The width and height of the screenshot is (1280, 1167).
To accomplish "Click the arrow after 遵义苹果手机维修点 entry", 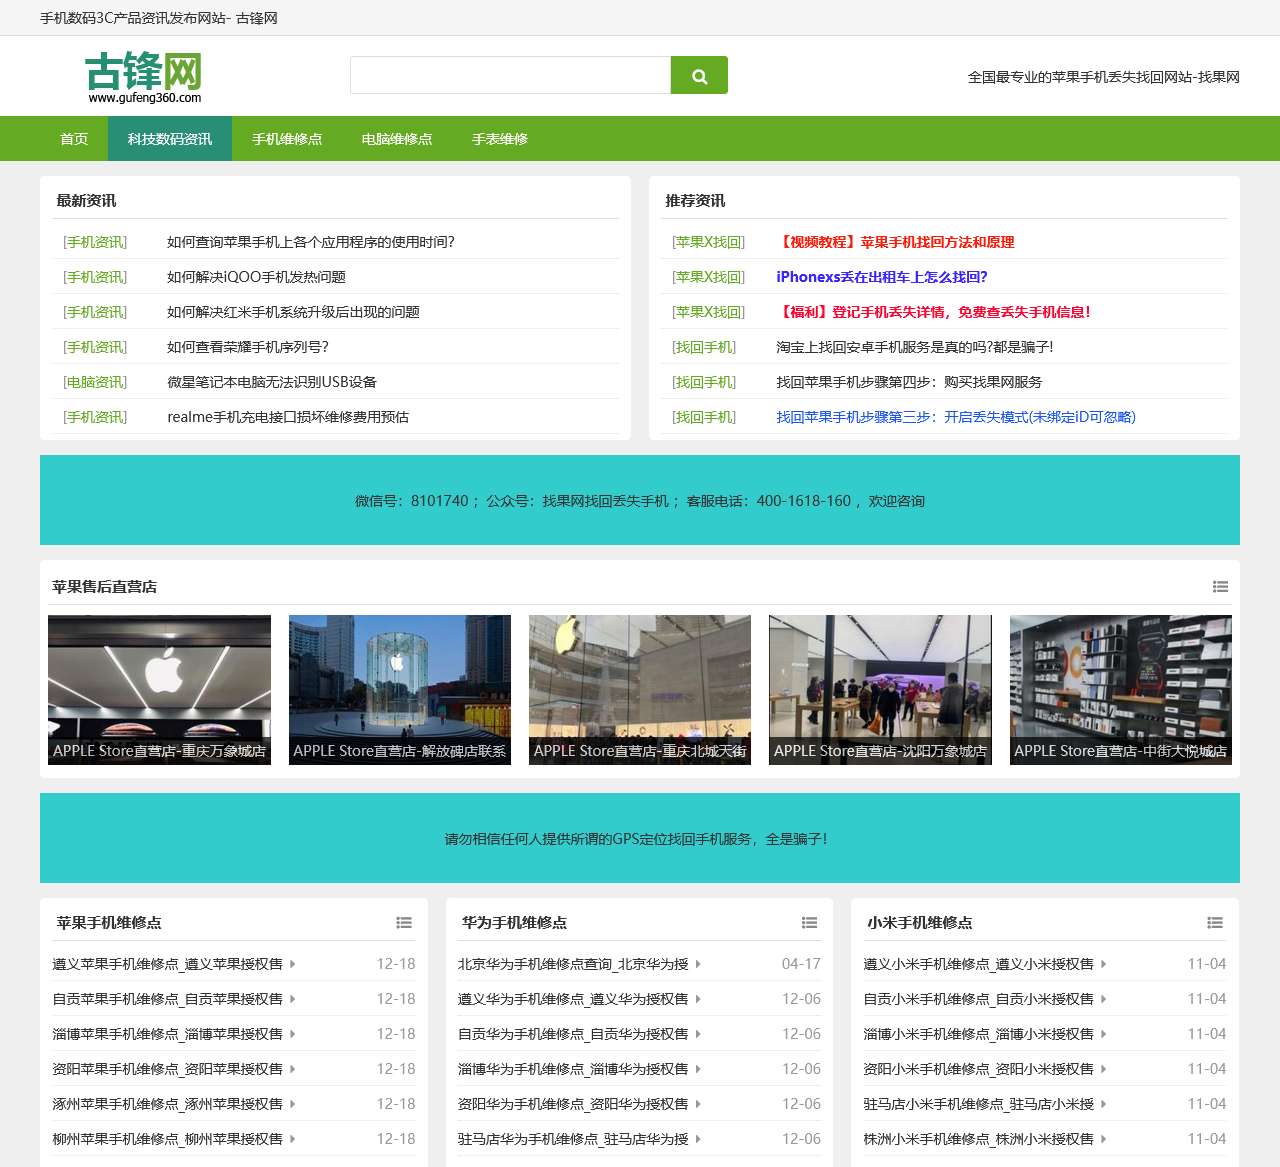I will pyautogui.click(x=291, y=964).
